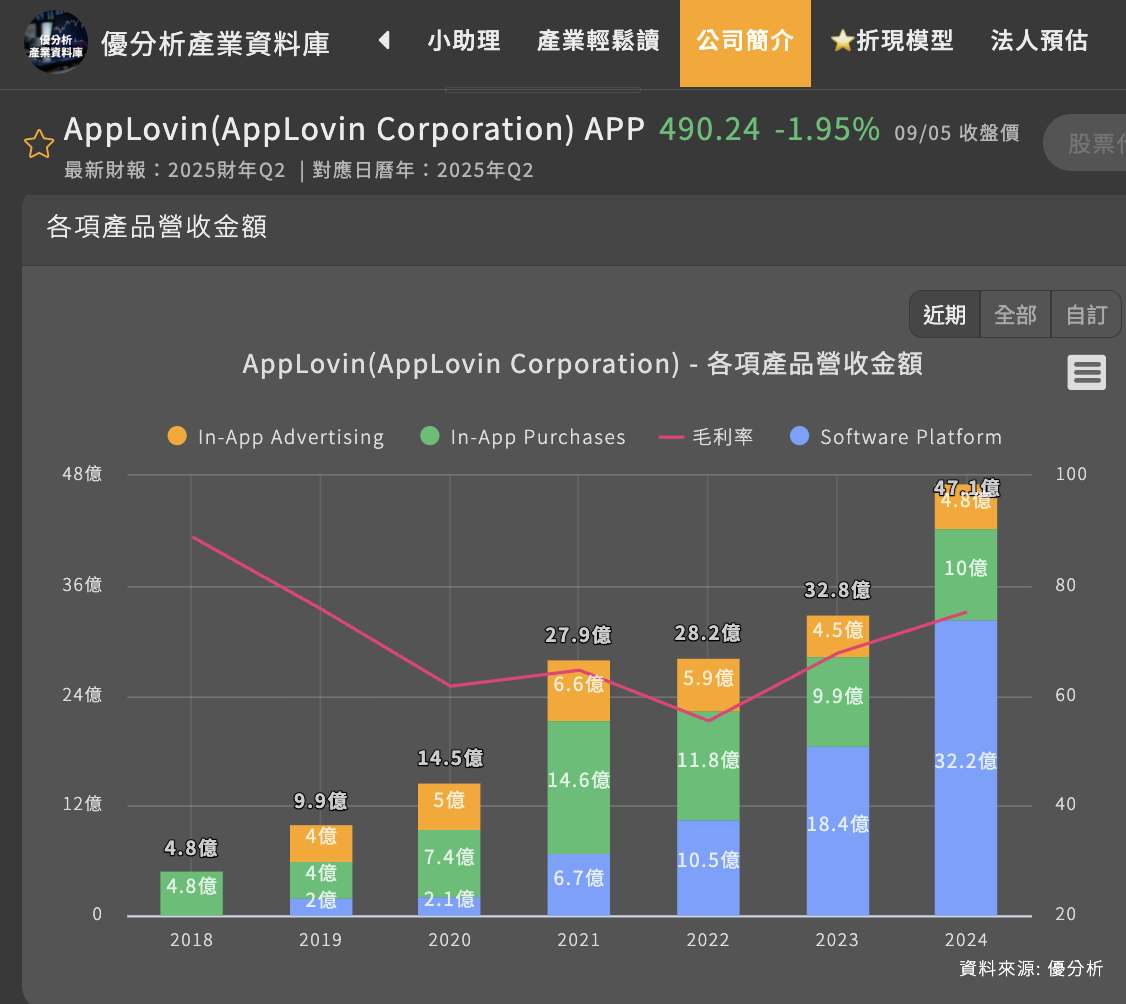Choose the 自訂 range option
Viewport: 1126px width, 1004px height.
[1086, 314]
